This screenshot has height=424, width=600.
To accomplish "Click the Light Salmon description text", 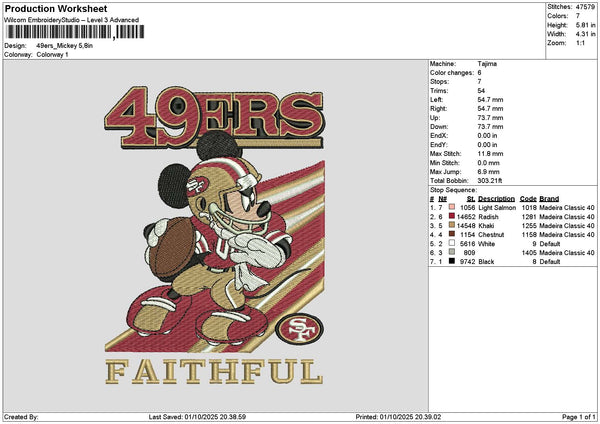I will pos(497,207).
